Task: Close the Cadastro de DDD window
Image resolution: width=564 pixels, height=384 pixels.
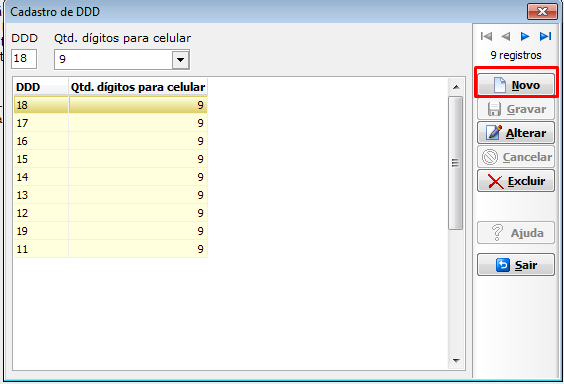Action: tap(542, 12)
